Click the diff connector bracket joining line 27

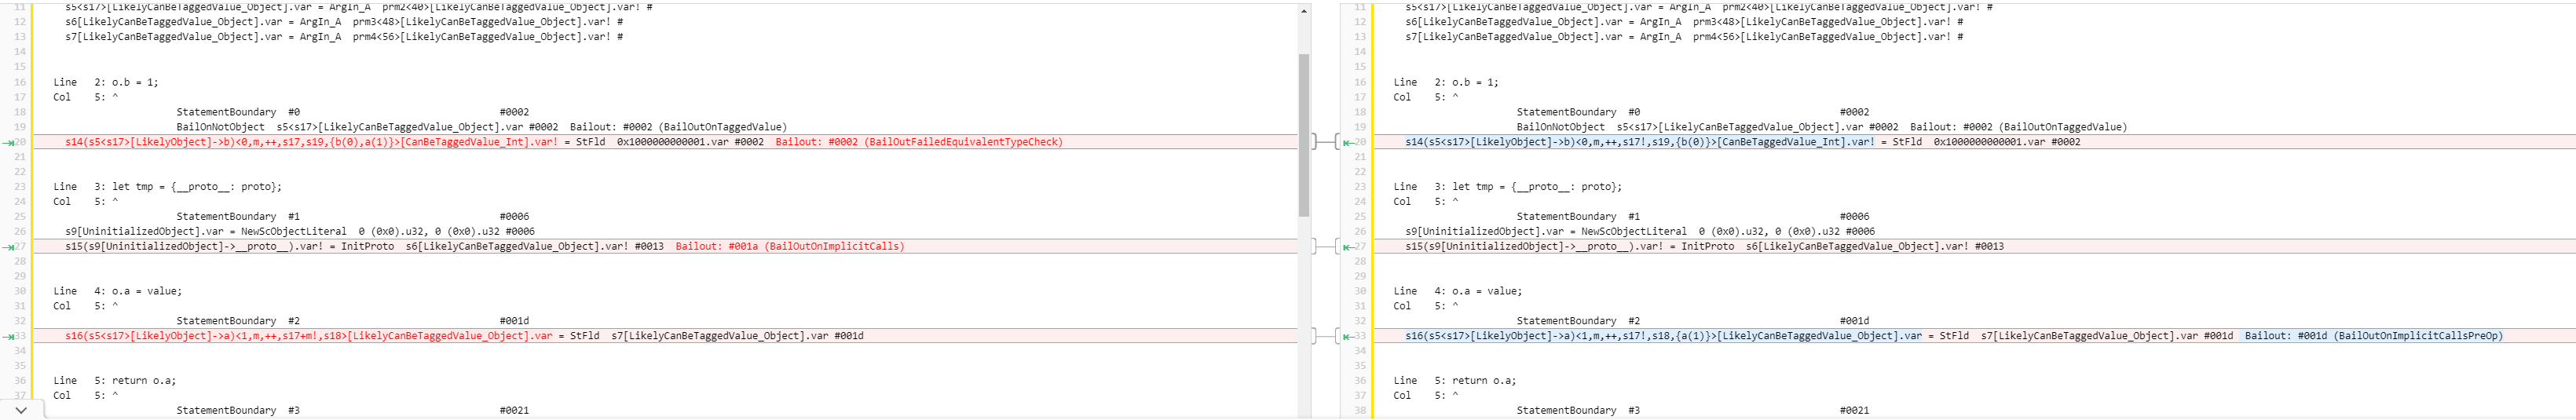(1325, 246)
